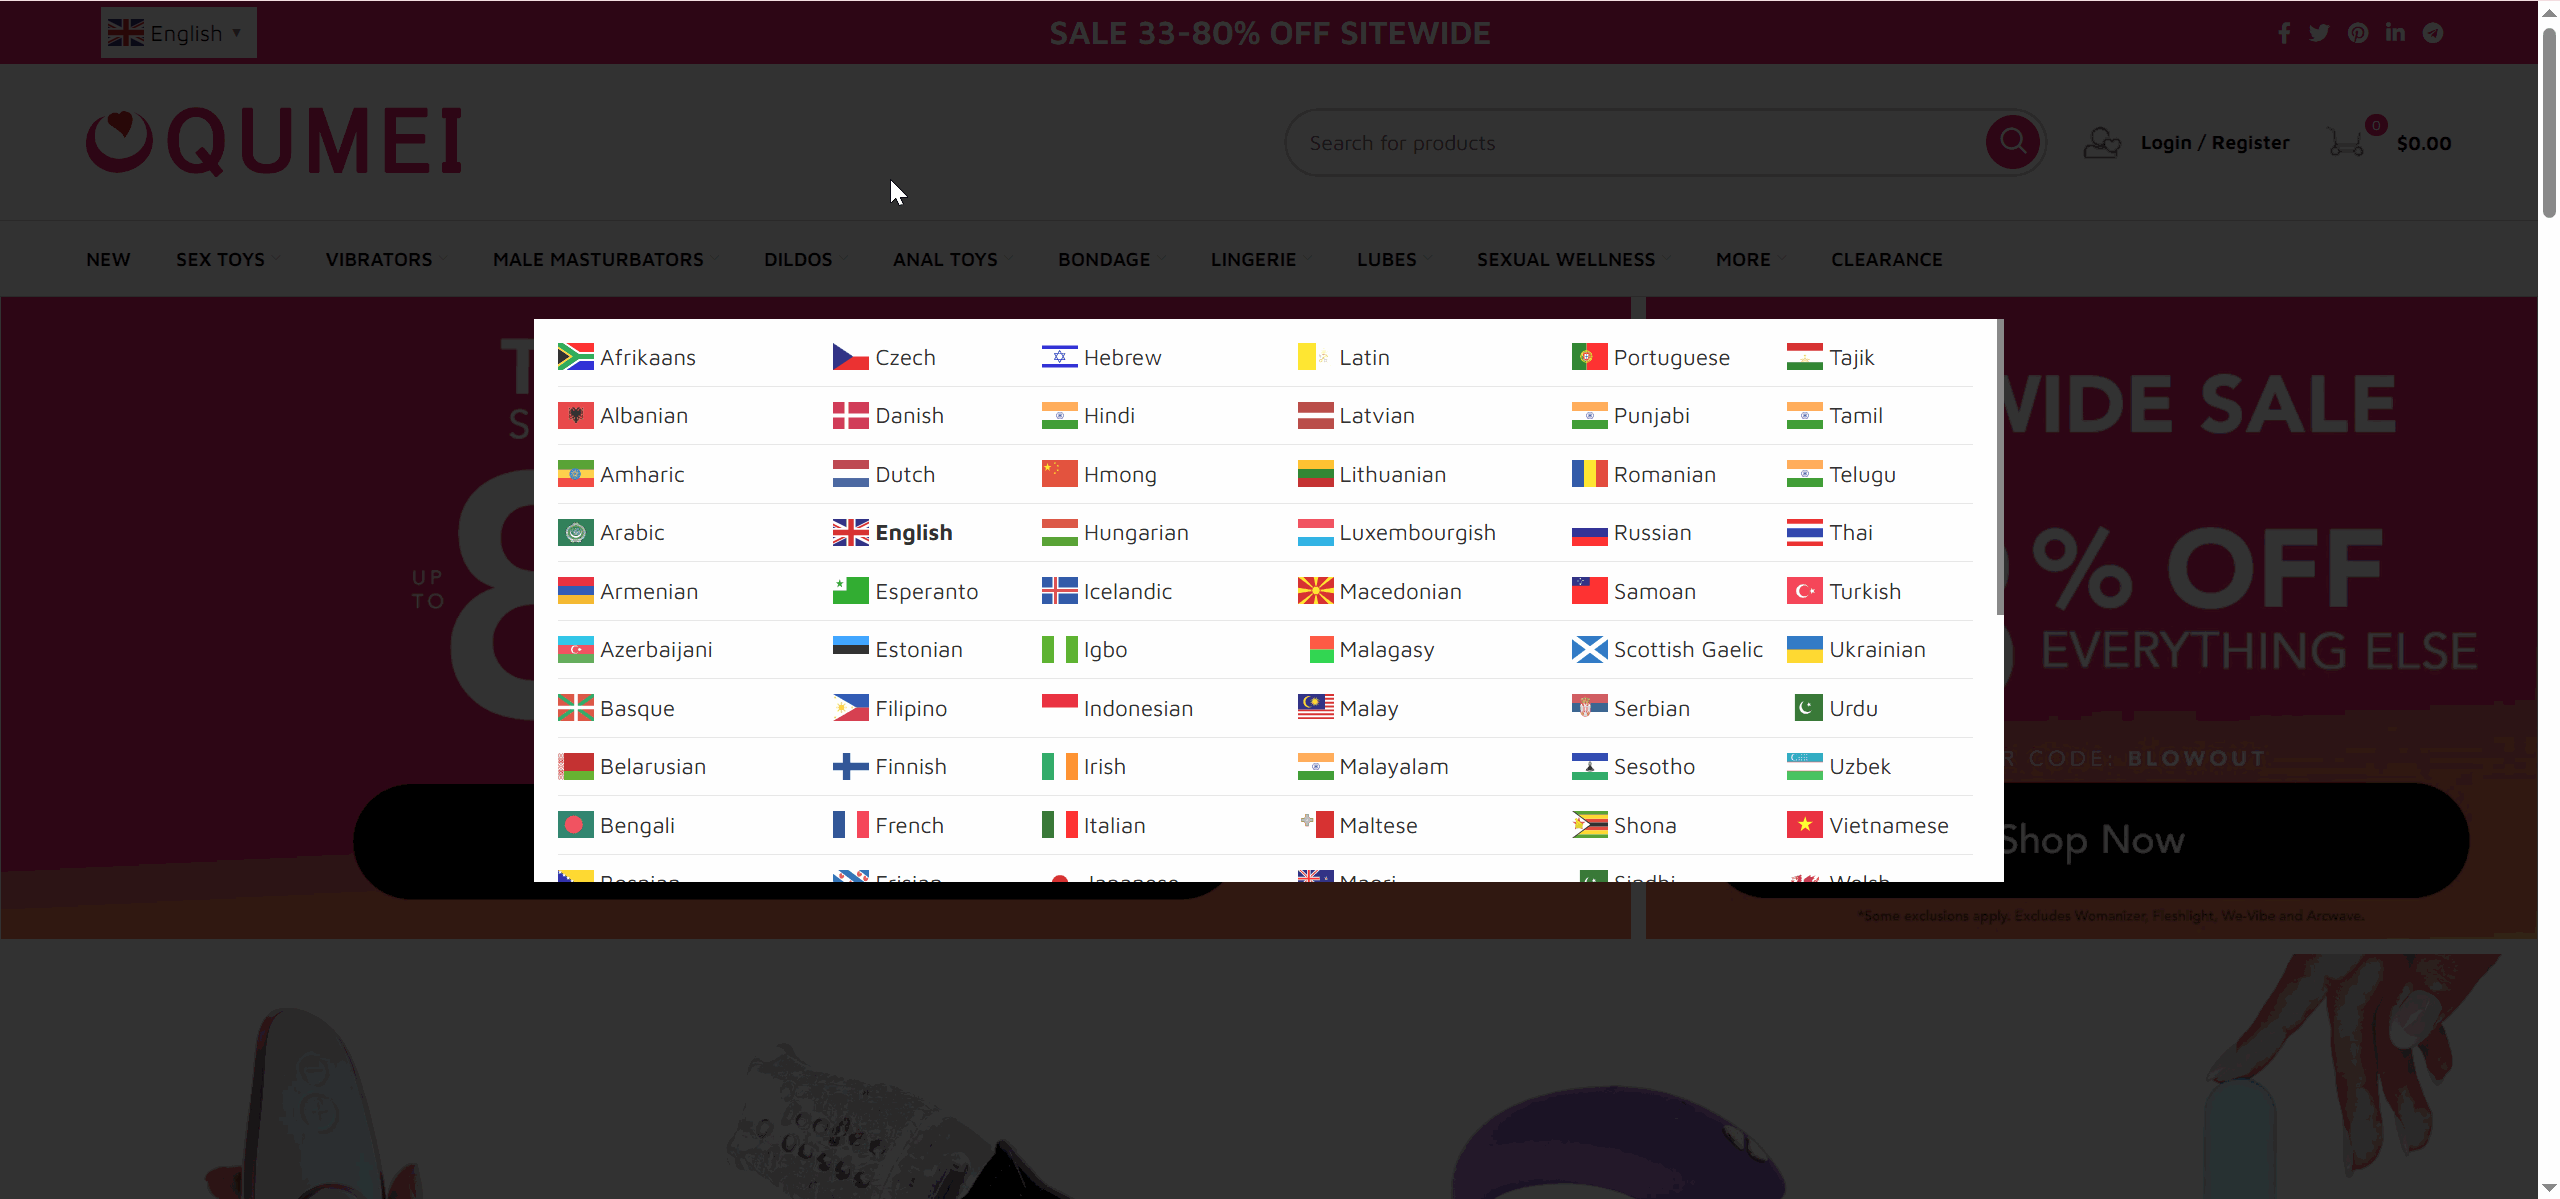Open the English language selector dropdown
The height and width of the screenshot is (1199, 2560).
[178, 33]
